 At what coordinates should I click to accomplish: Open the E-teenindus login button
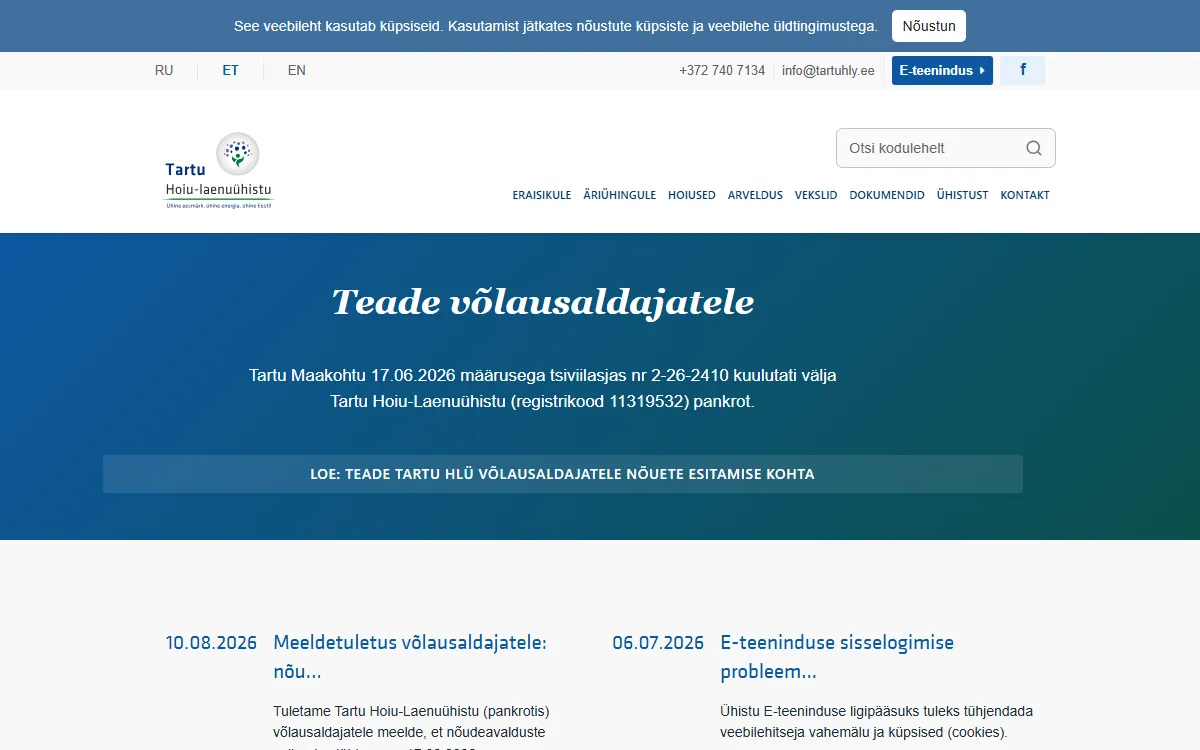pos(942,70)
